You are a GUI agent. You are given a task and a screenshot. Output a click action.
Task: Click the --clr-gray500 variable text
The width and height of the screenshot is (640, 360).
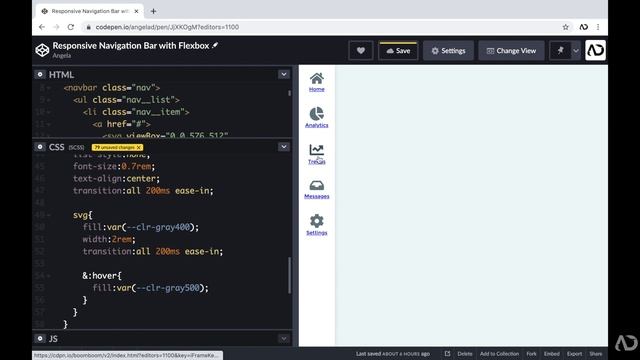tap(167, 288)
